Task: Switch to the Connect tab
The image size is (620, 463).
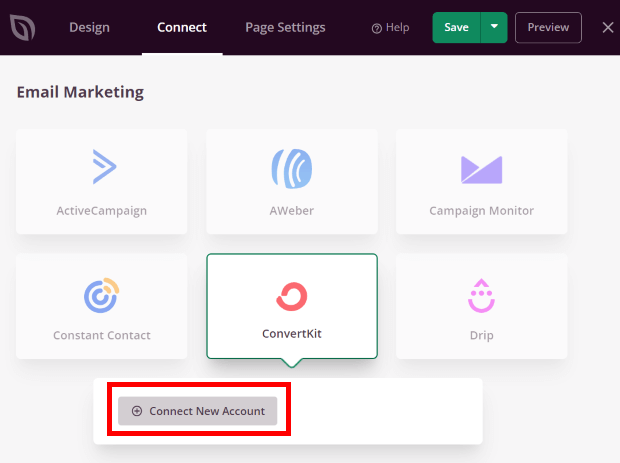Action: point(182,27)
